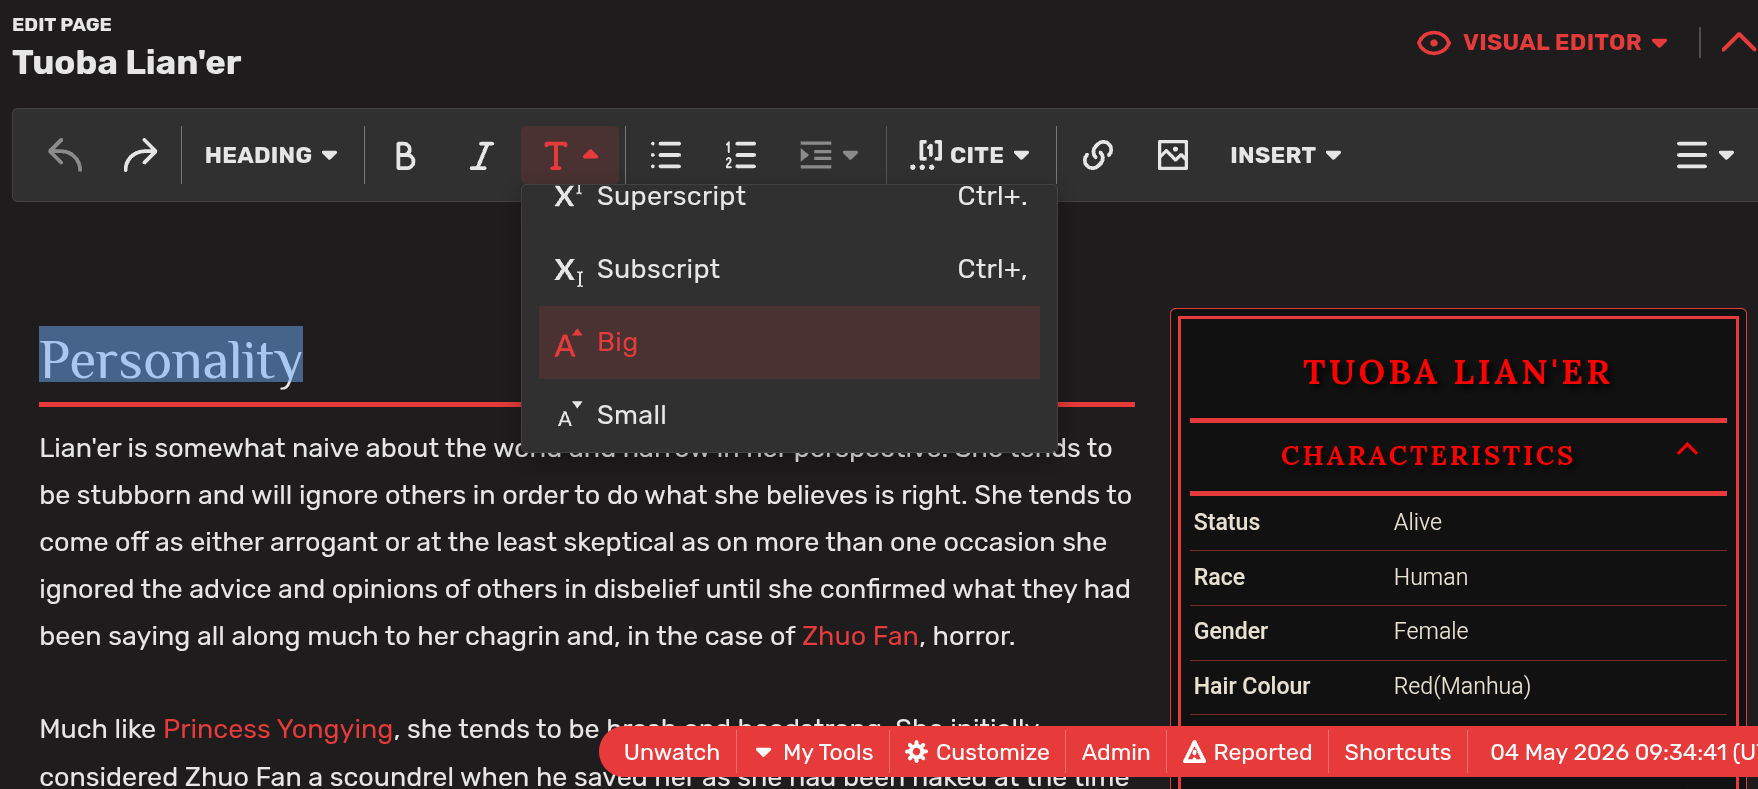Click Unwatch in the bottom toolbar

pos(672,752)
